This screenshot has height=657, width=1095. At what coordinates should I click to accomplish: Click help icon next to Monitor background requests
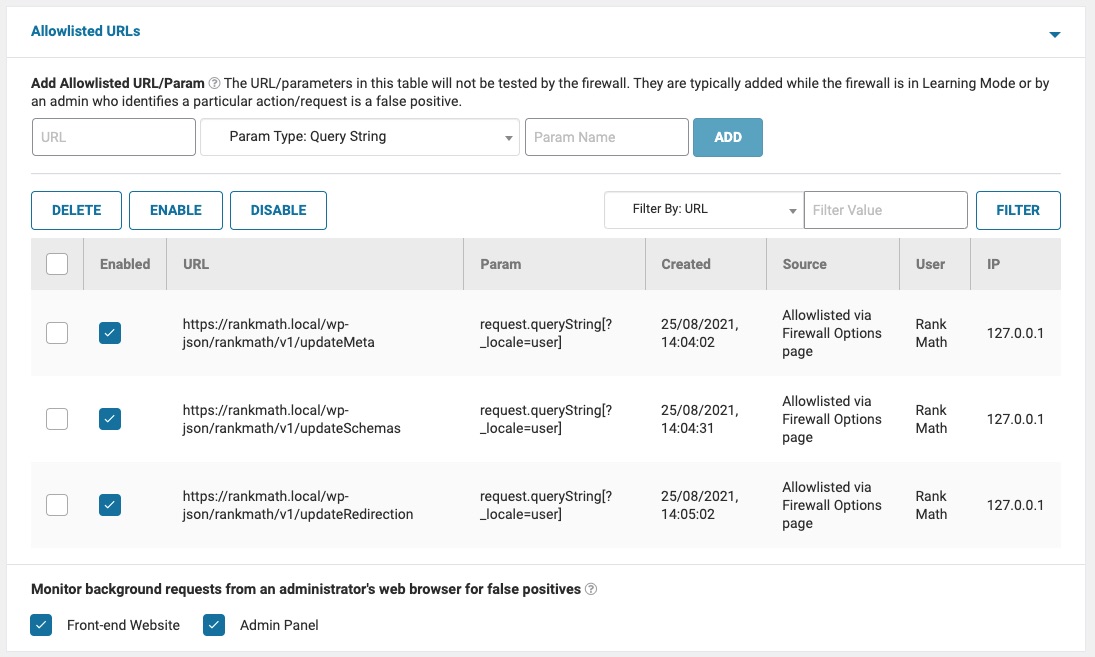[x=591, y=590]
